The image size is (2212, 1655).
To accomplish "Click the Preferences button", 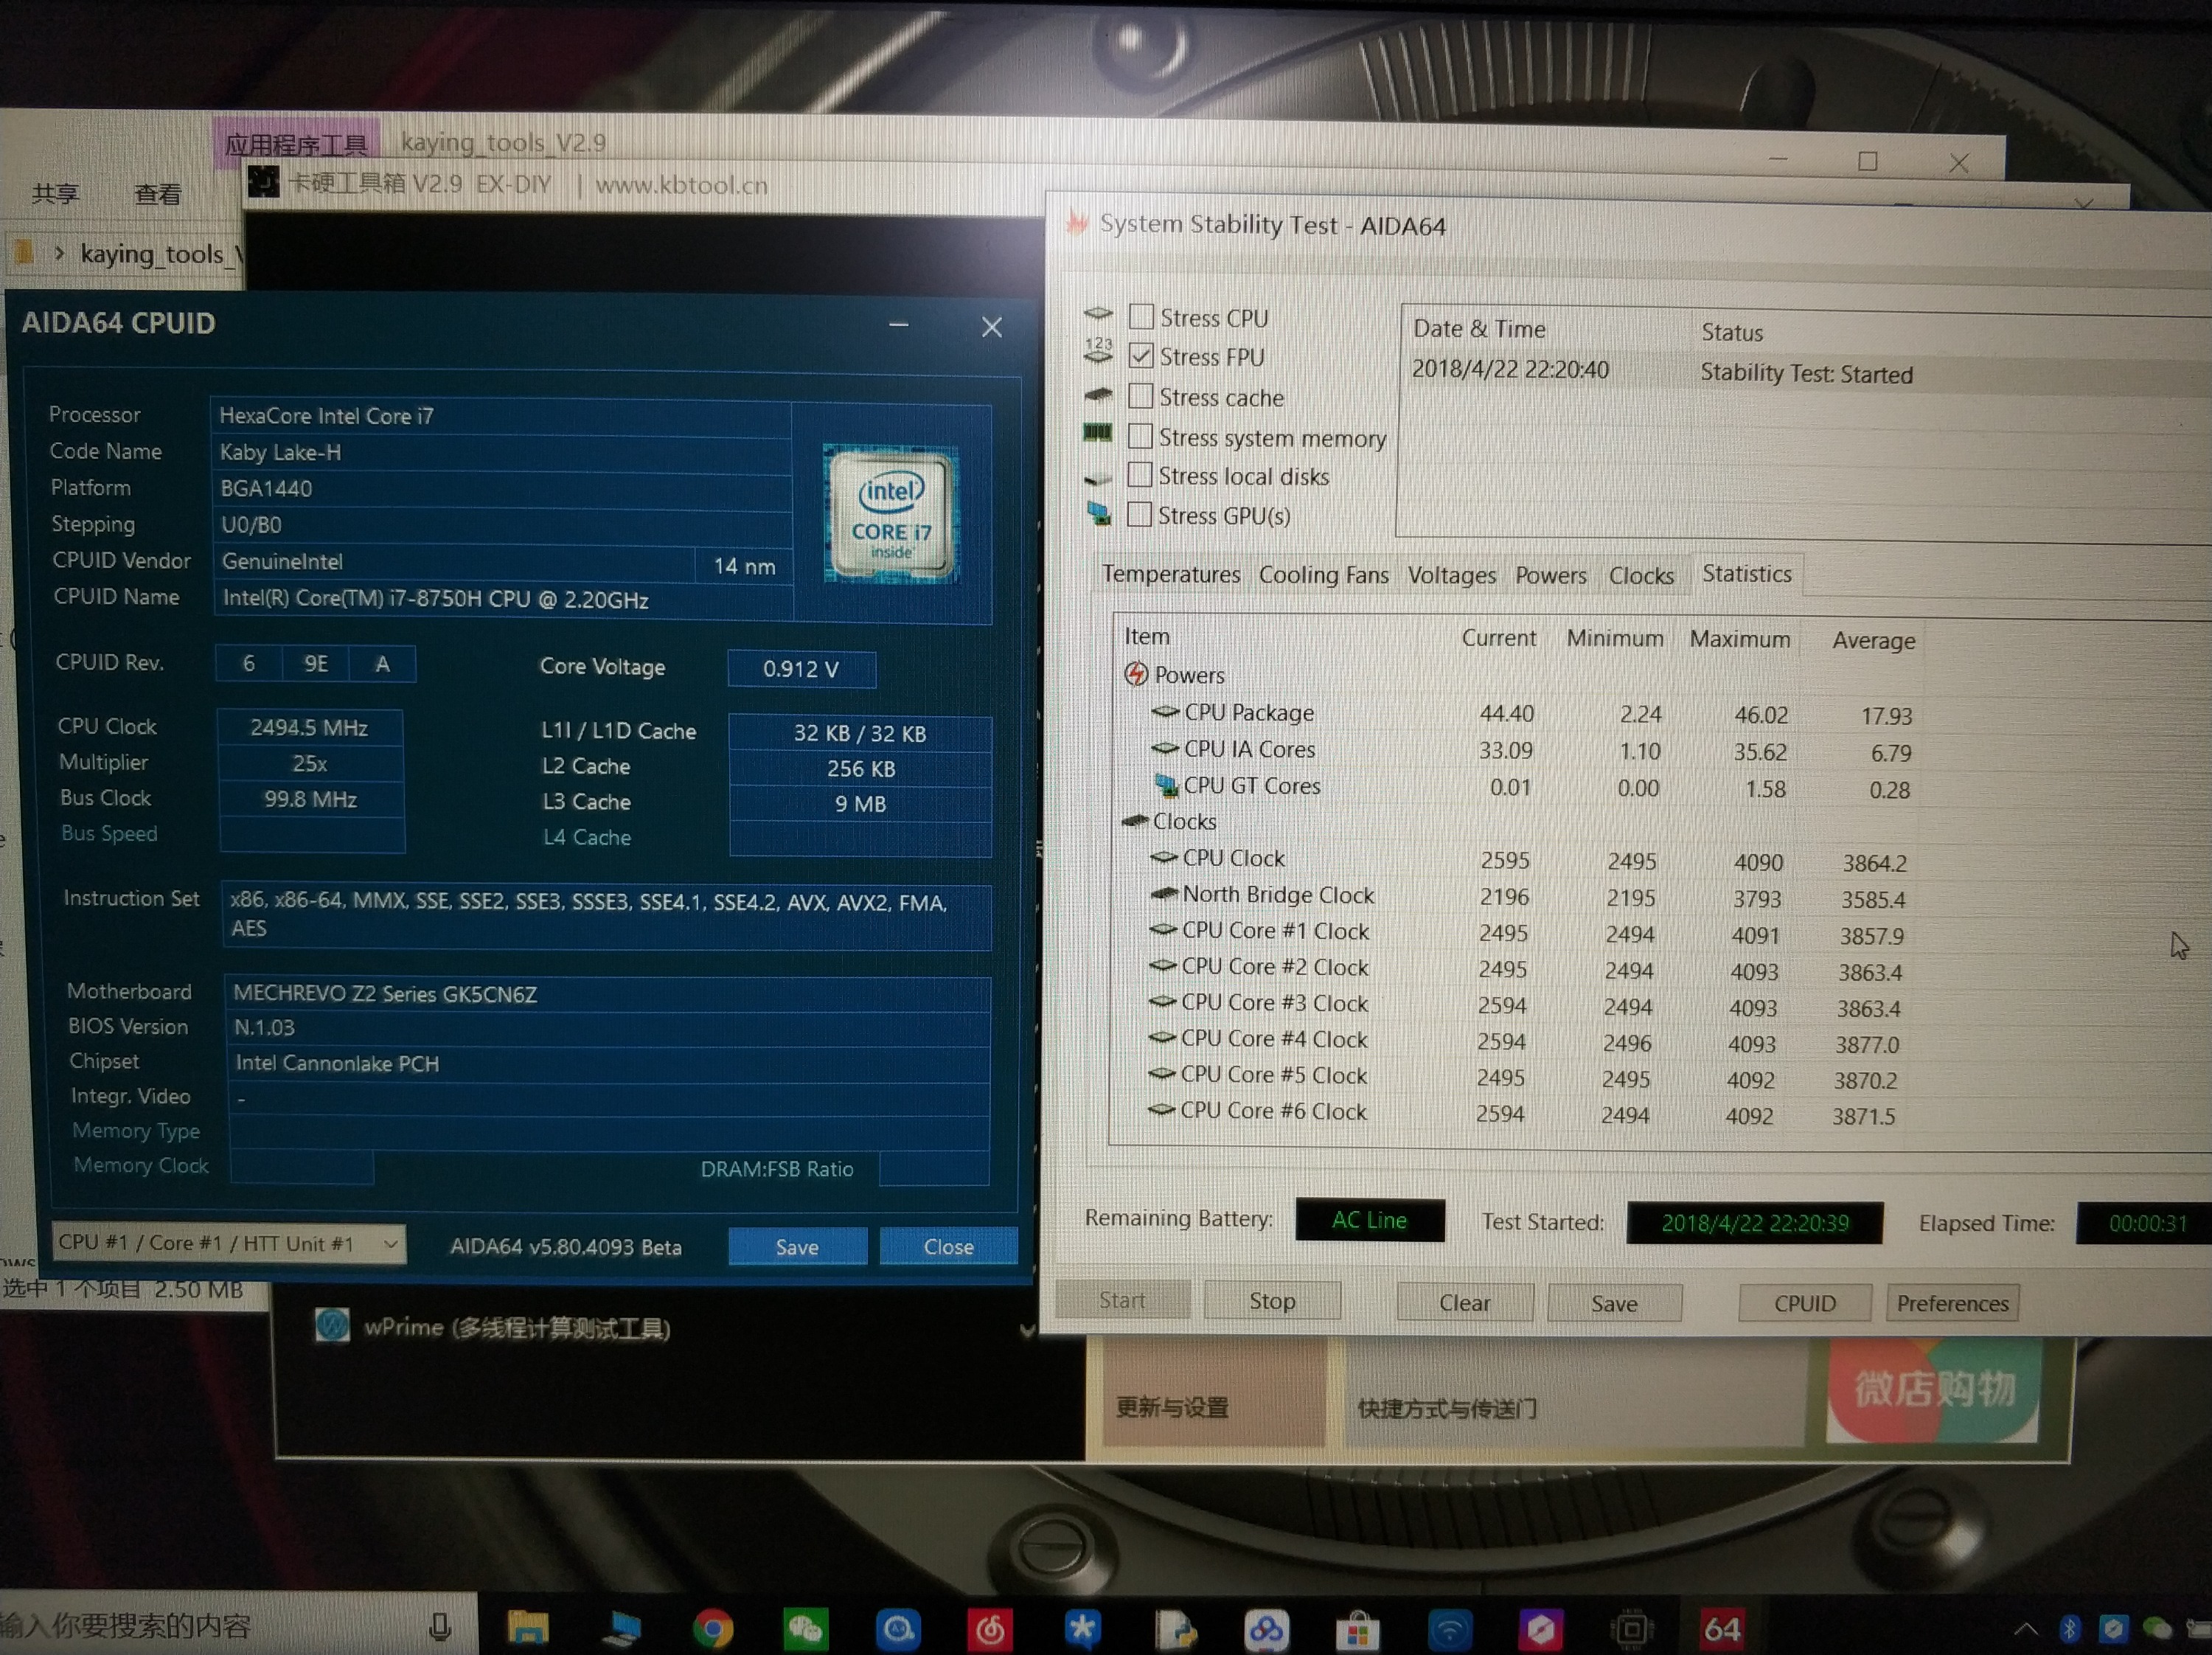I will coord(1951,1303).
